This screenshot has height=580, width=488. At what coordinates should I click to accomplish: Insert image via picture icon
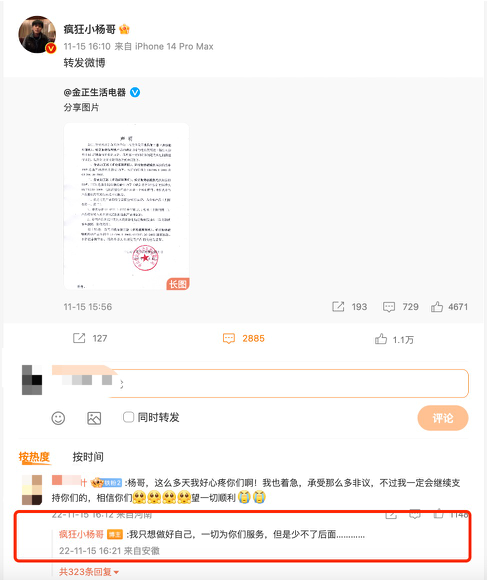[94, 418]
